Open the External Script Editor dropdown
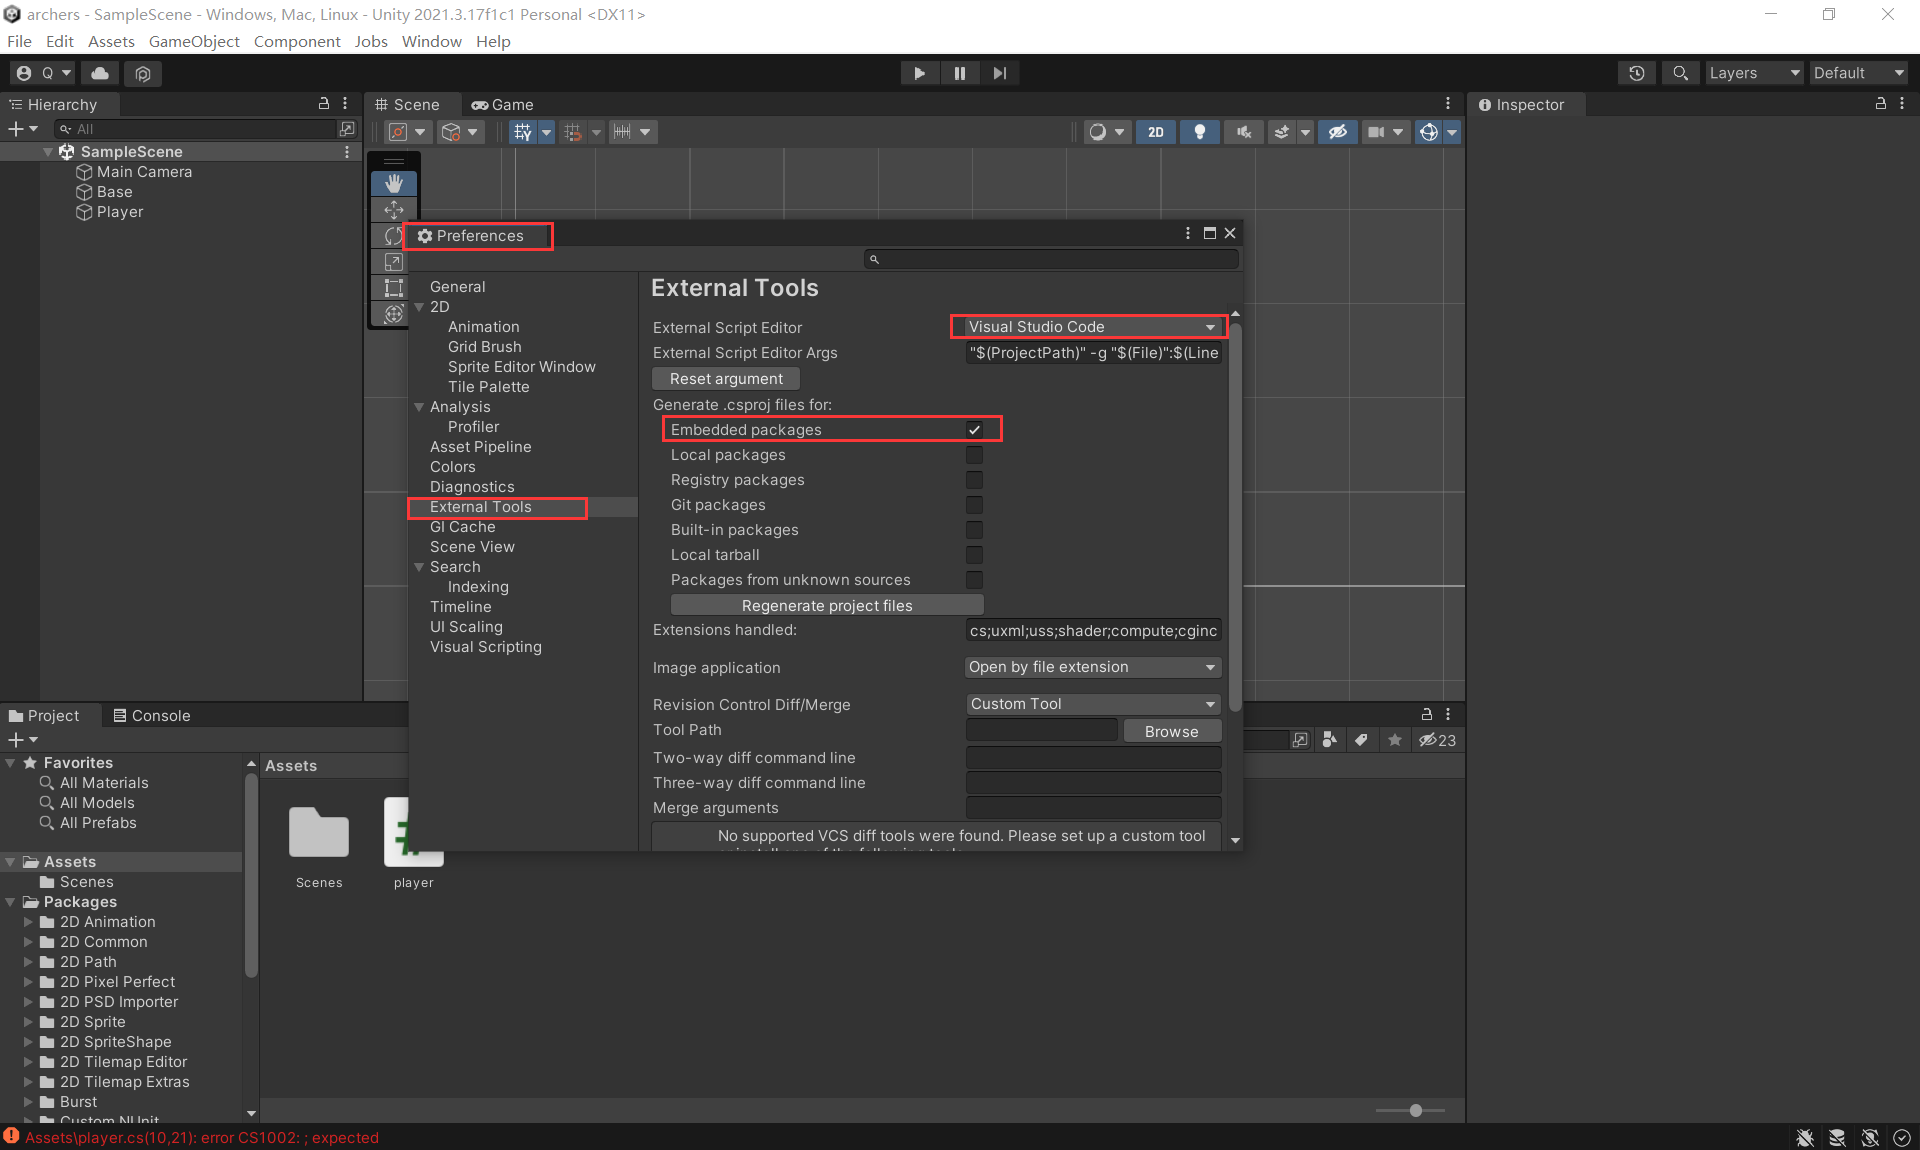 click(x=1089, y=327)
